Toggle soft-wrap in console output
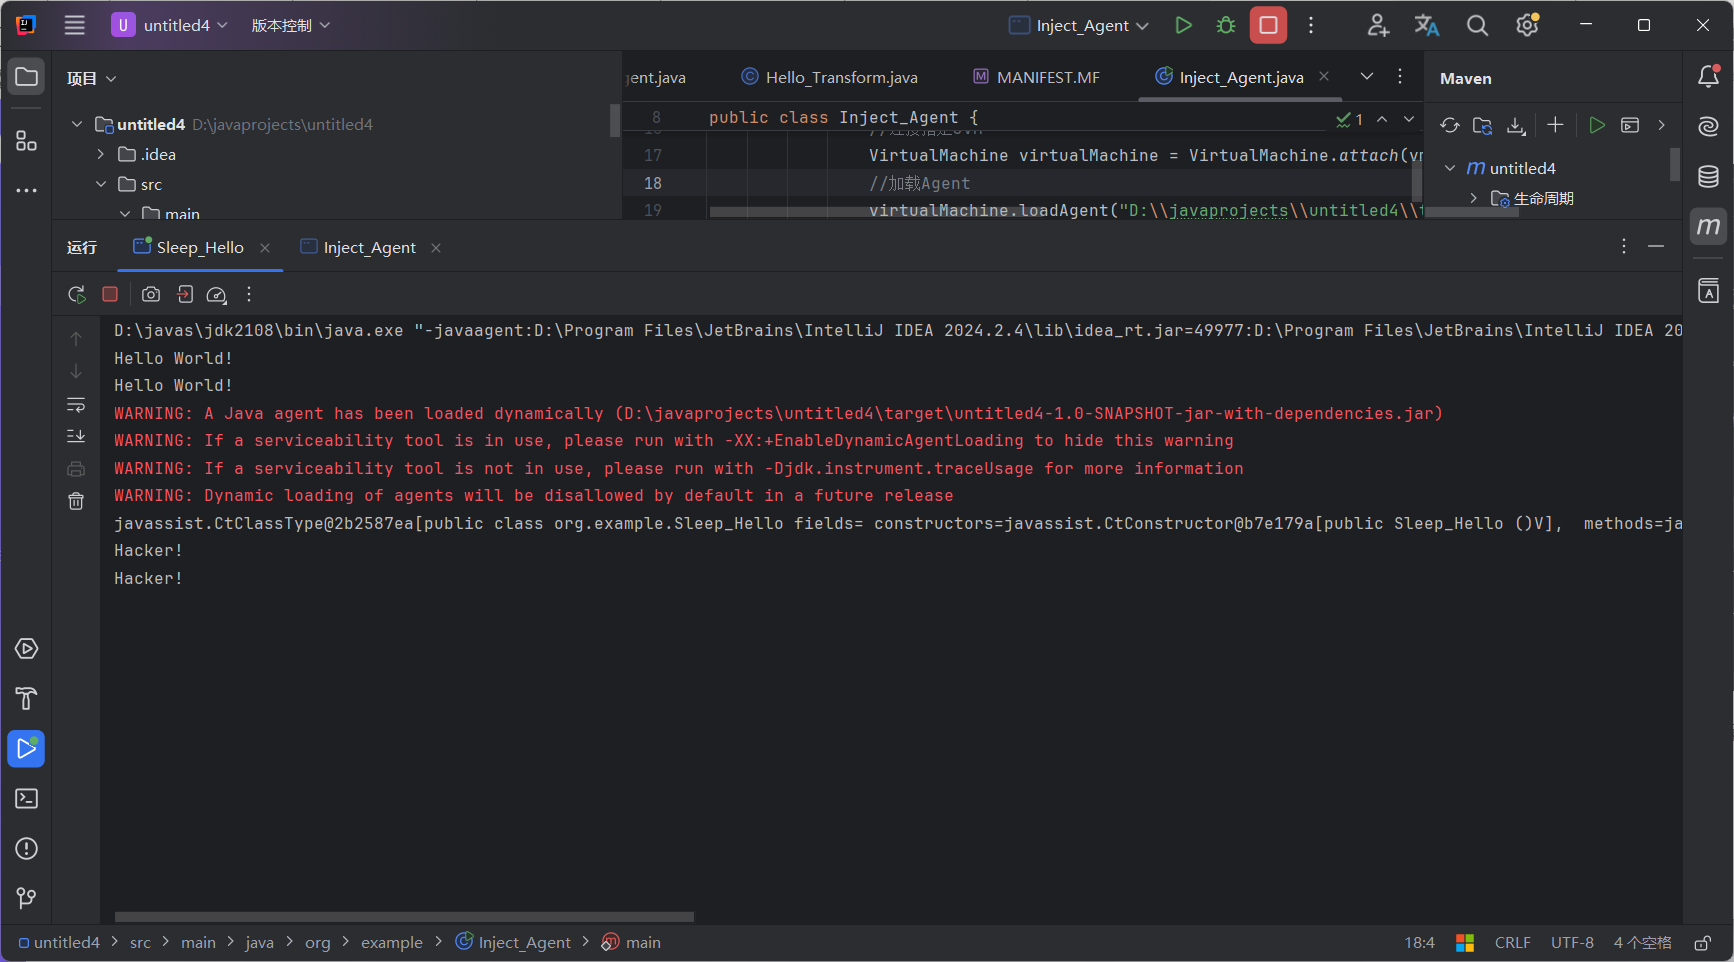The image size is (1734, 962). pos(76,405)
